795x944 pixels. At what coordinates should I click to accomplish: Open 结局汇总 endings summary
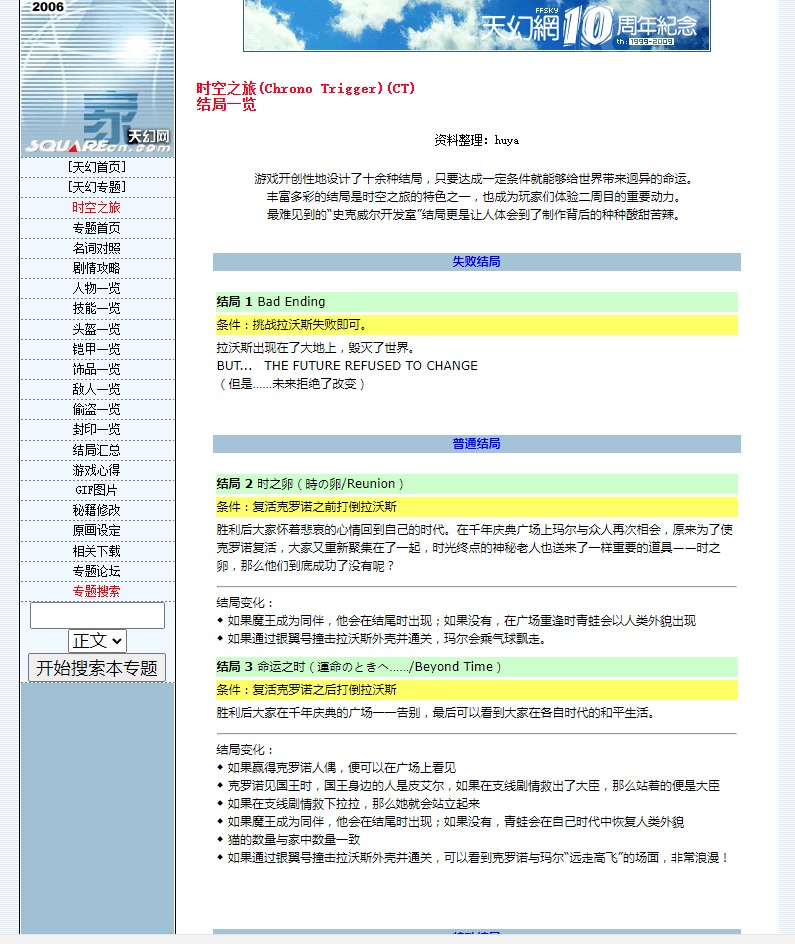coord(97,450)
